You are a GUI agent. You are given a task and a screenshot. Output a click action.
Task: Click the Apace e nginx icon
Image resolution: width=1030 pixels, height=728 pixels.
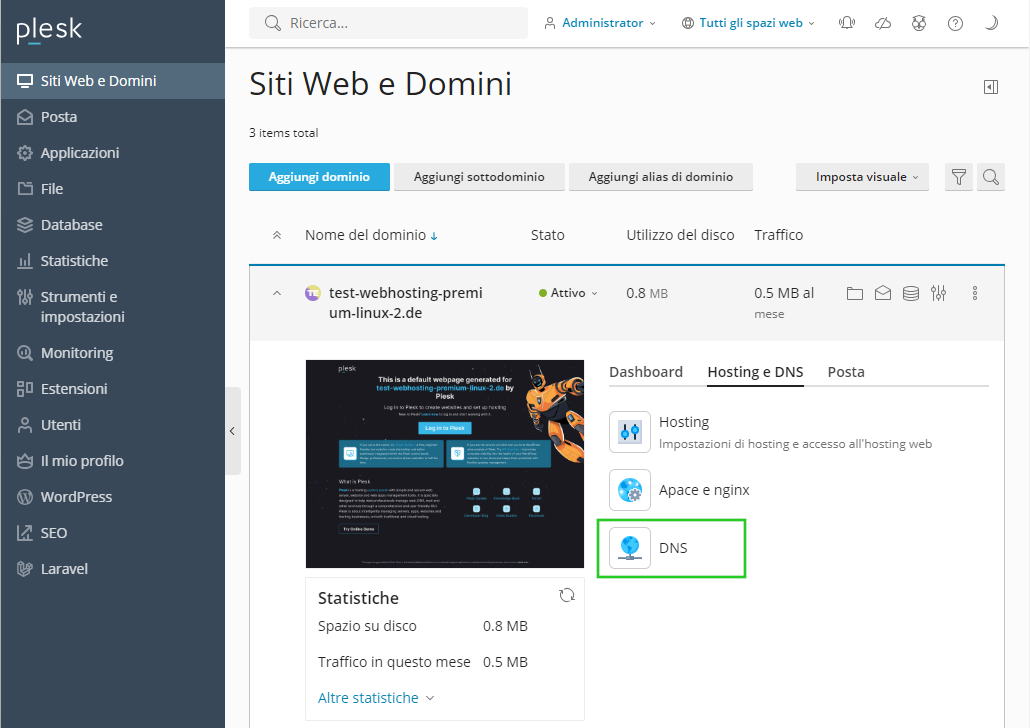click(630, 490)
